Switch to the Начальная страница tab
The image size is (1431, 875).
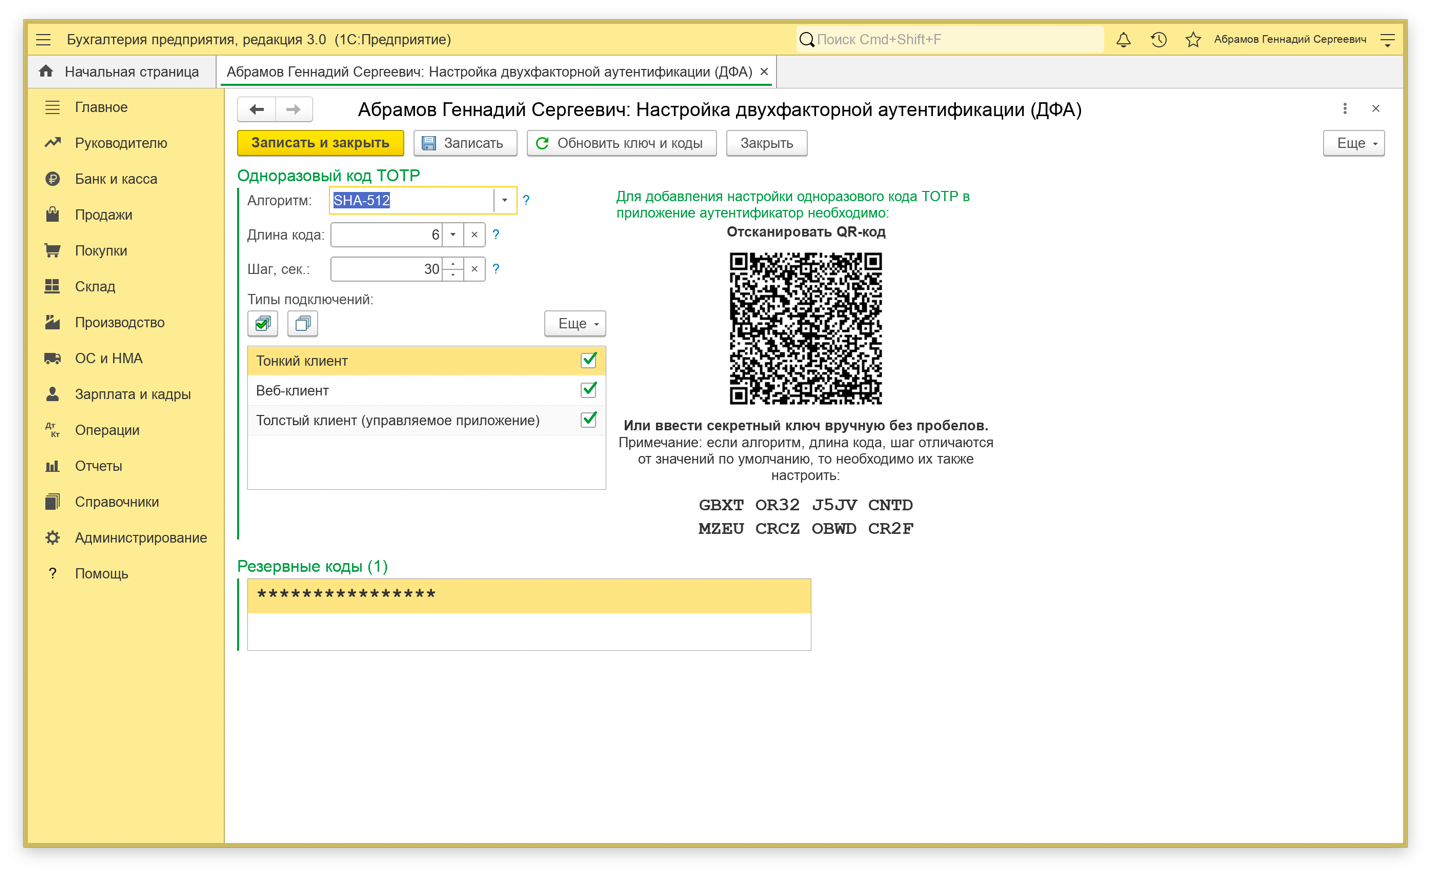click(x=119, y=72)
